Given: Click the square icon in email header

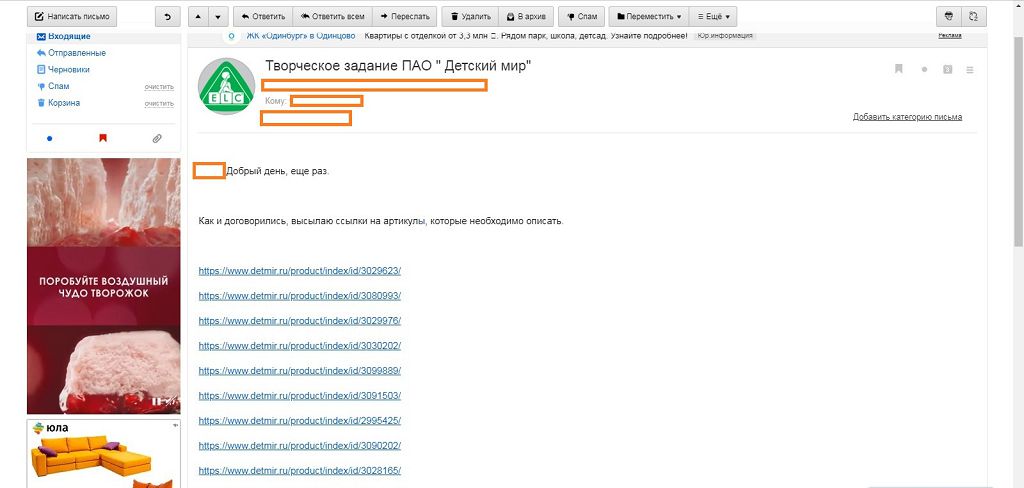Looking at the screenshot, I should coord(948,69).
